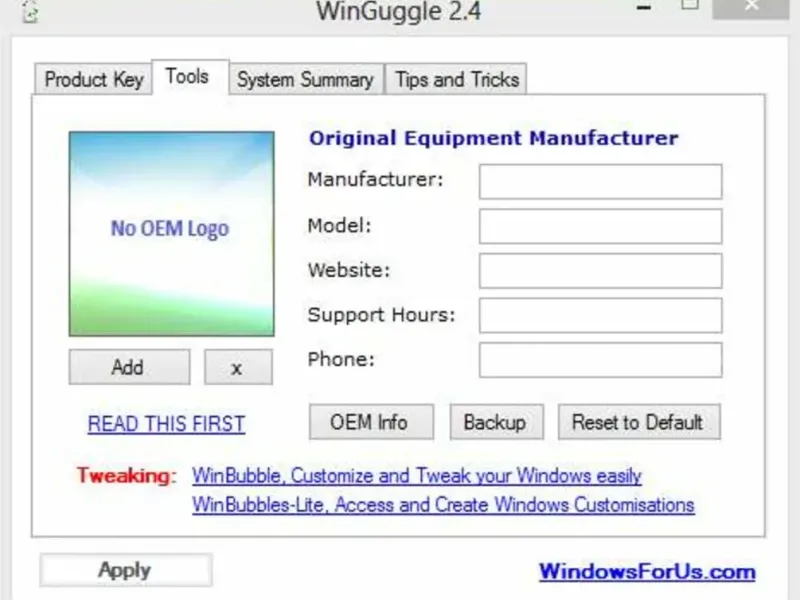Screen dimensions: 800x600
Task: Maximize the WinGuggle window
Action: pos(689,5)
